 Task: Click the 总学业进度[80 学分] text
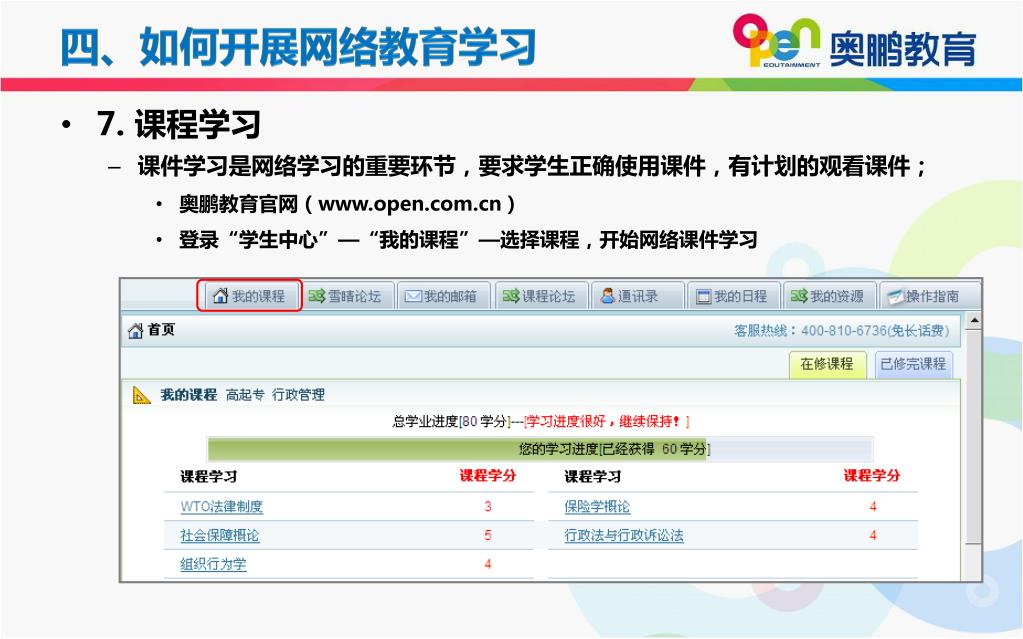pos(451,422)
